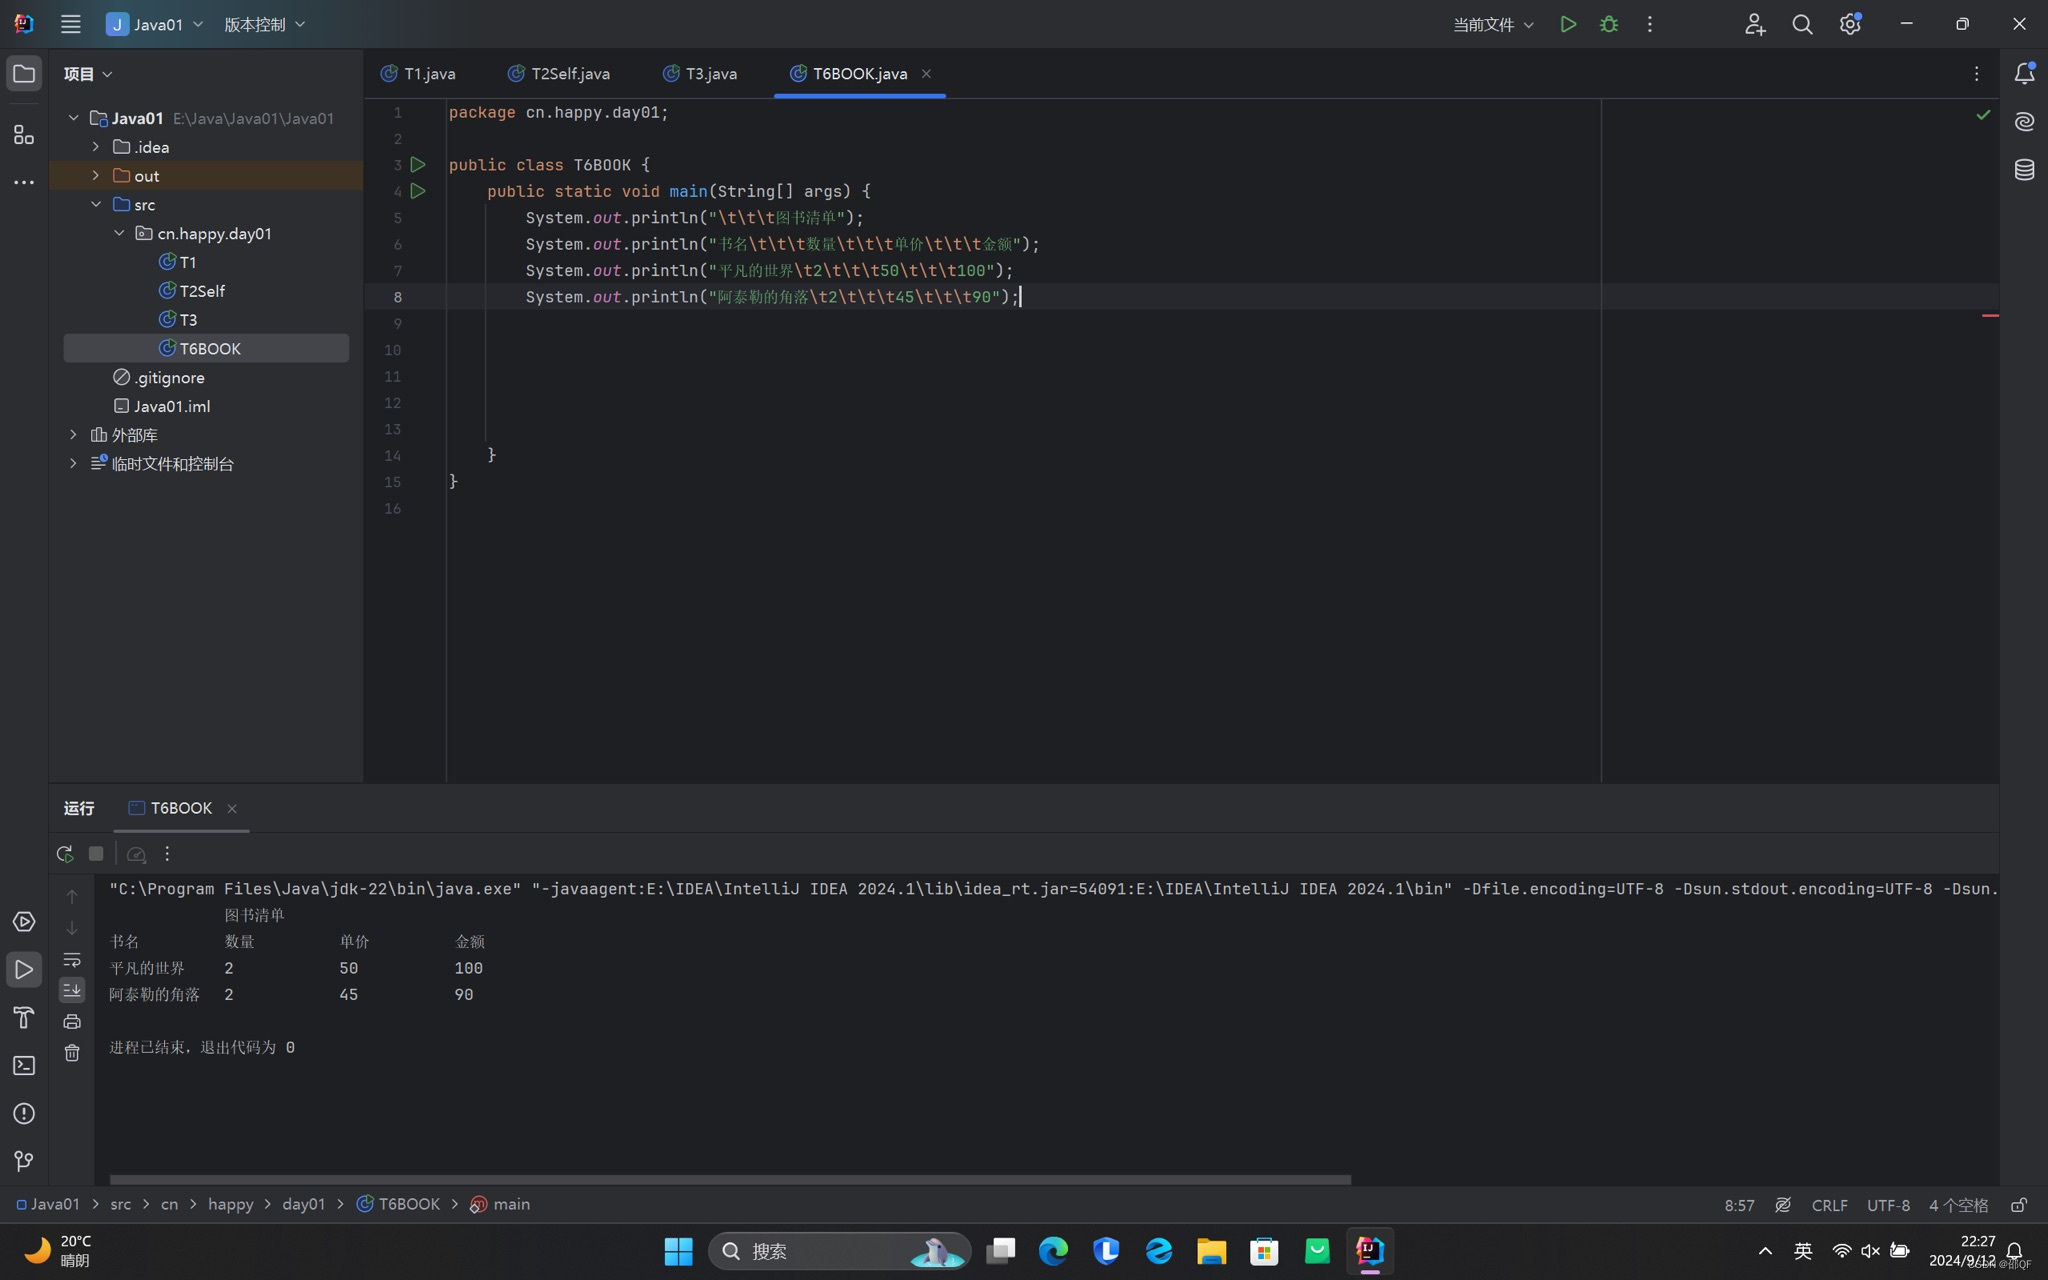This screenshot has height=1280, width=2048.
Task: Open the main hamburger menu
Action: pos(70,24)
